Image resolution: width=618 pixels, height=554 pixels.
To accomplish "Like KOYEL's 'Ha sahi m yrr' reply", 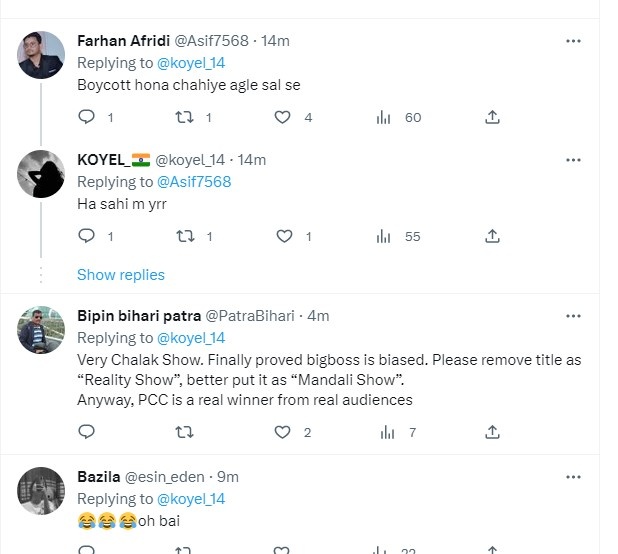I will pyautogui.click(x=283, y=236).
